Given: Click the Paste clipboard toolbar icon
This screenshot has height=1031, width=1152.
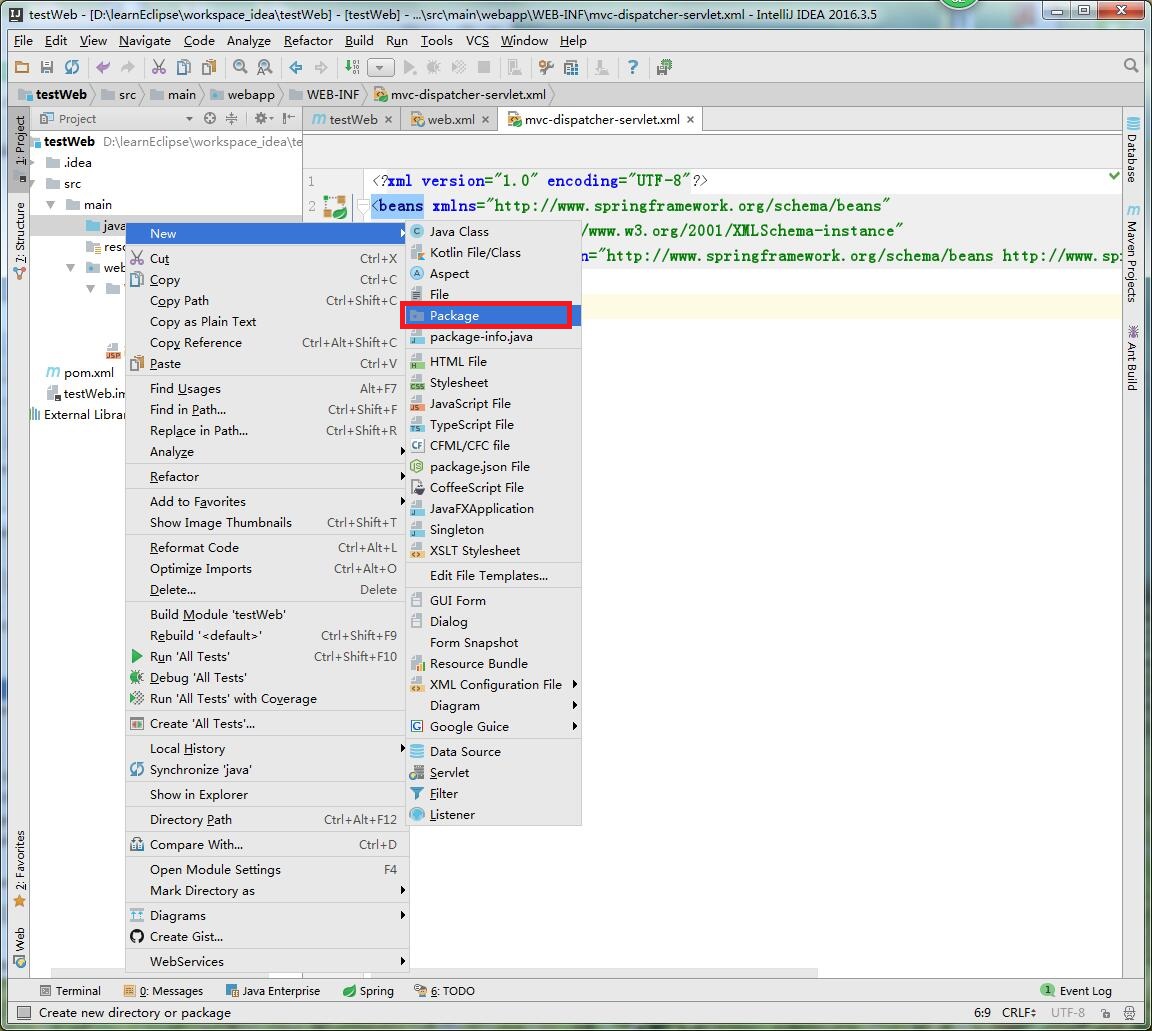Looking at the screenshot, I should 209,68.
